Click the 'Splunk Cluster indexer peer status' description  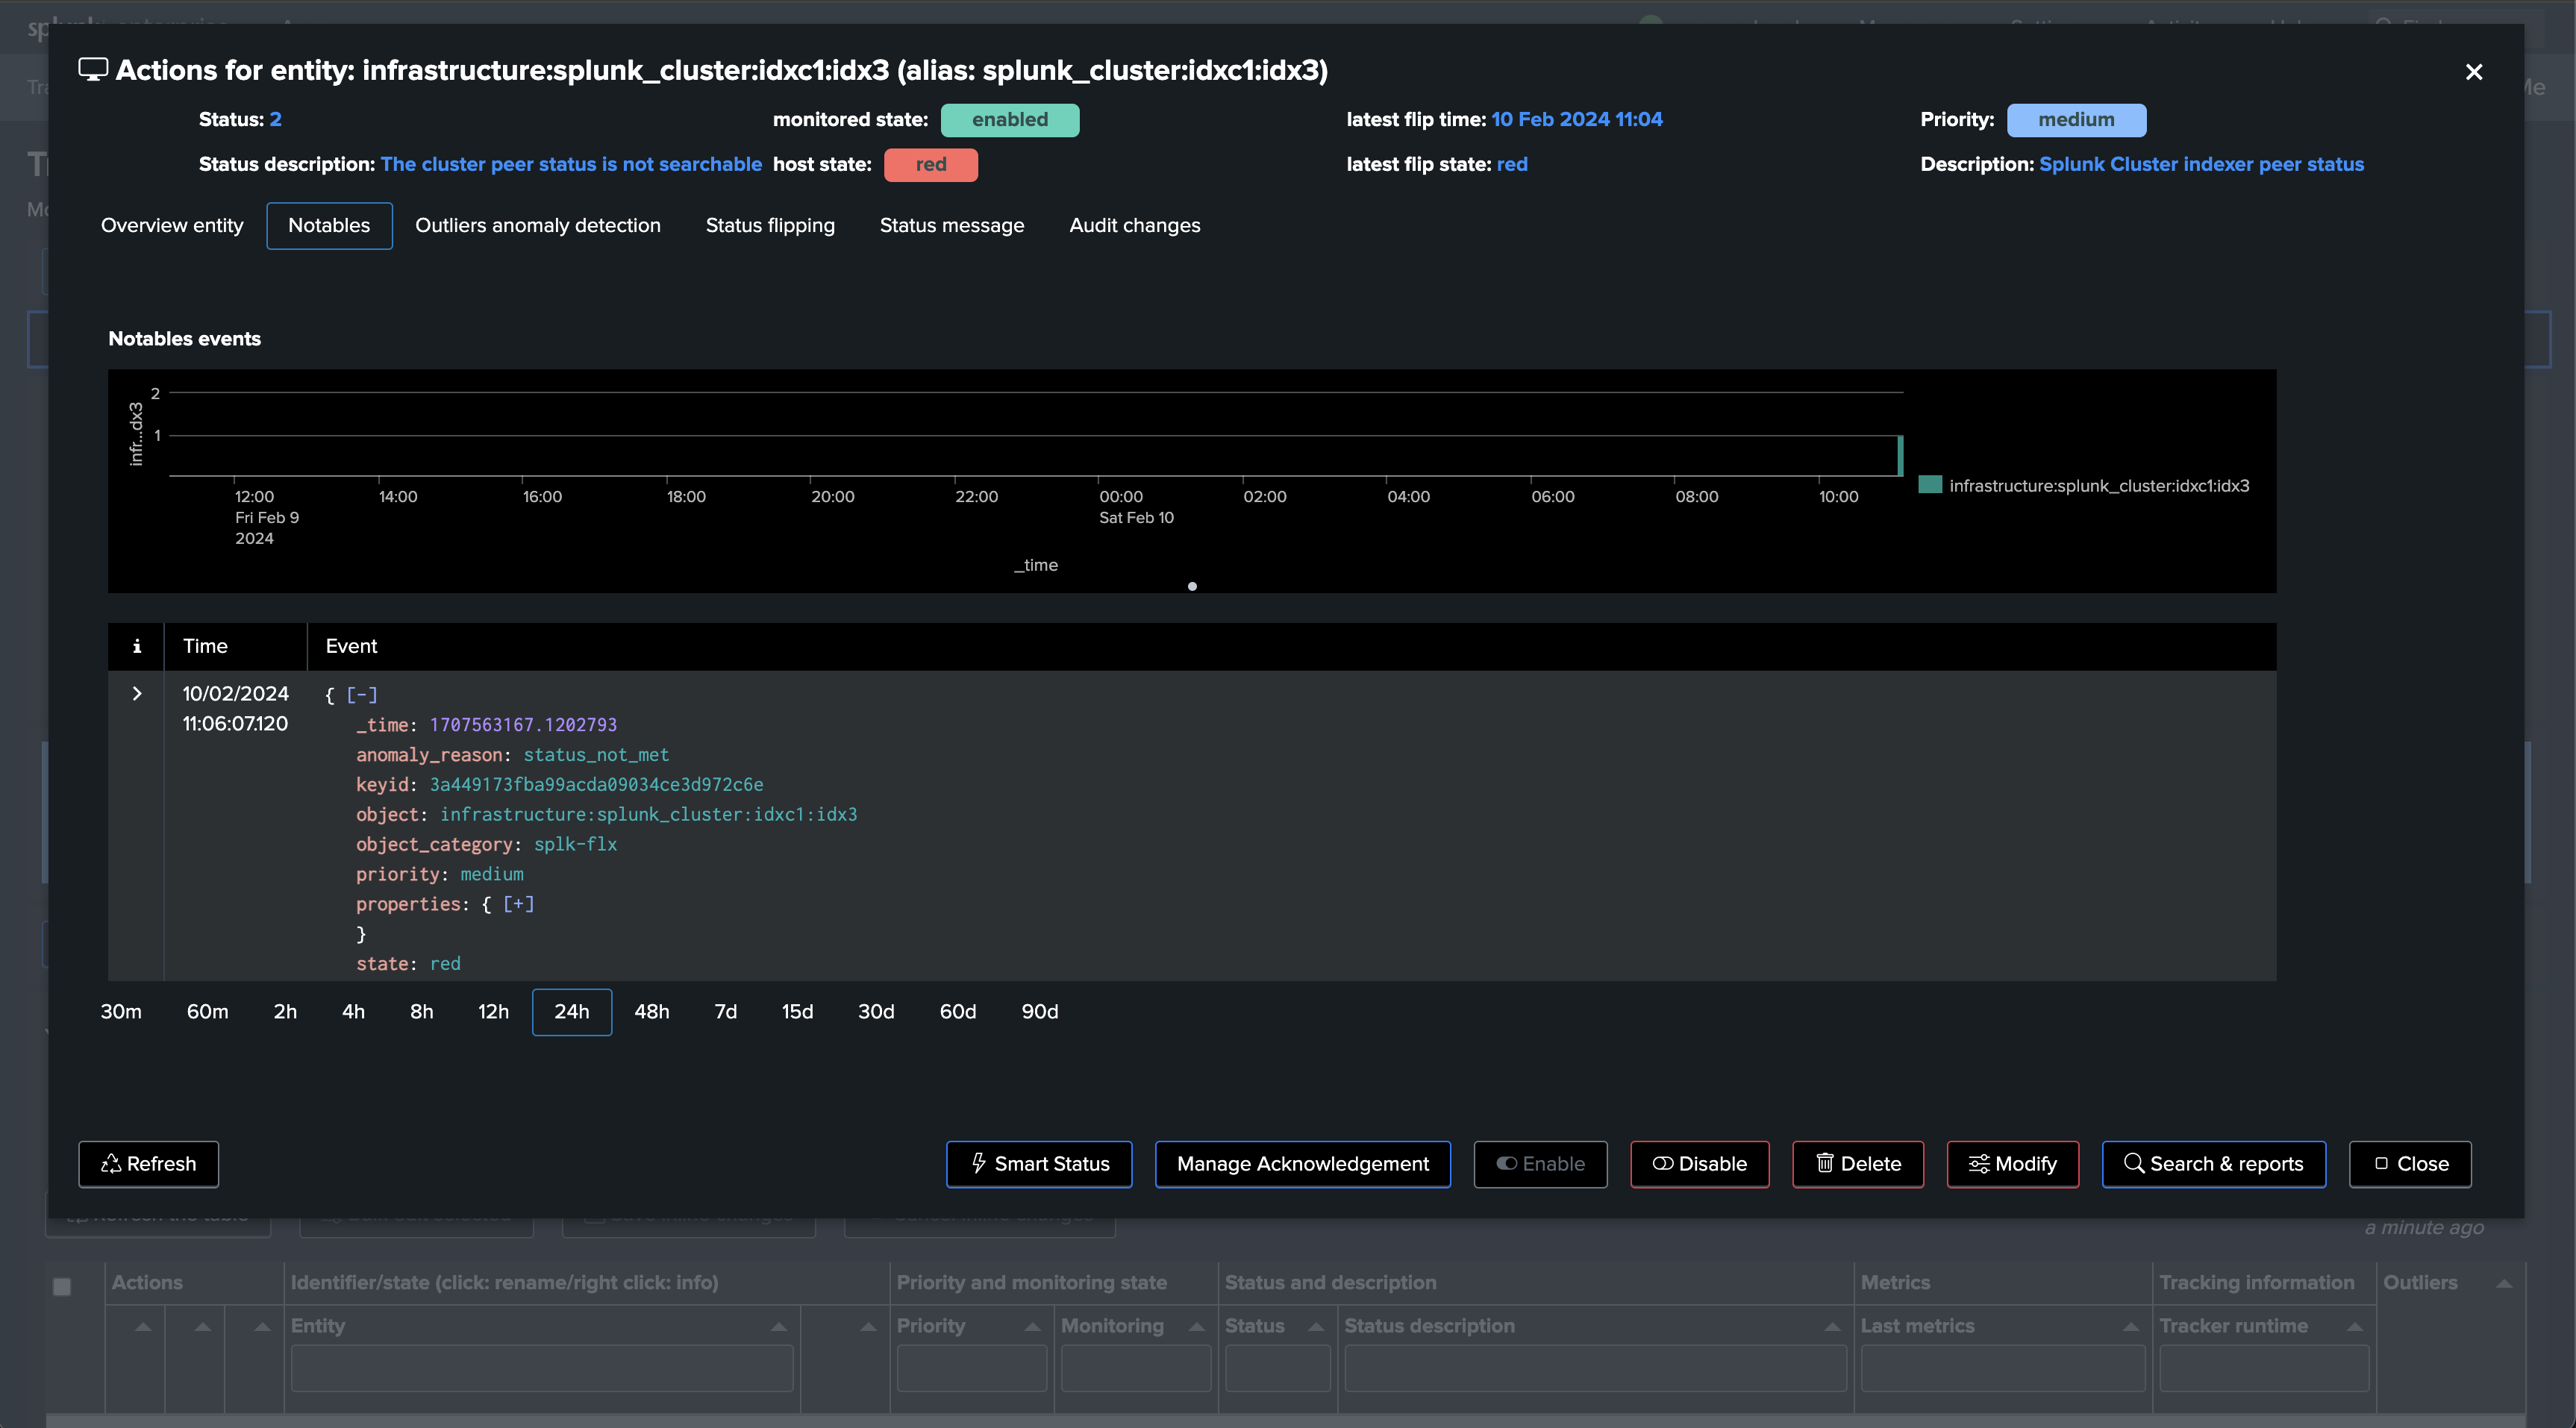[2202, 164]
